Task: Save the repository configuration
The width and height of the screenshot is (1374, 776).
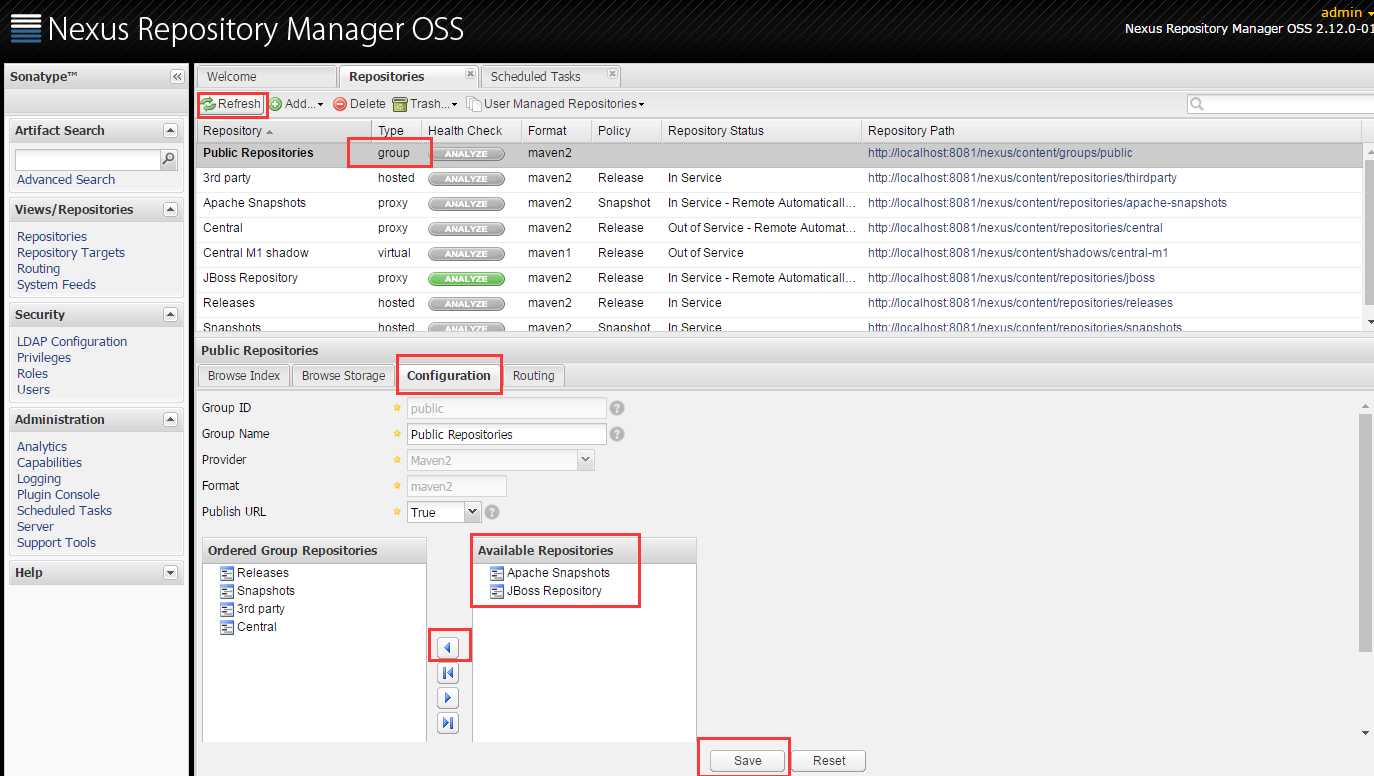Action: click(747, 761)
